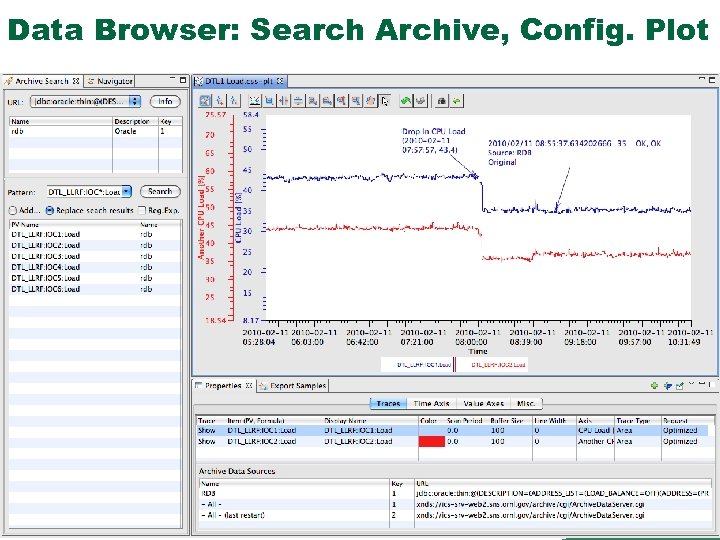The height and width of the screenshot is (540, 720).
Task: Click the red 'Another CPU Load' axis label
Action: pos(201,217)
